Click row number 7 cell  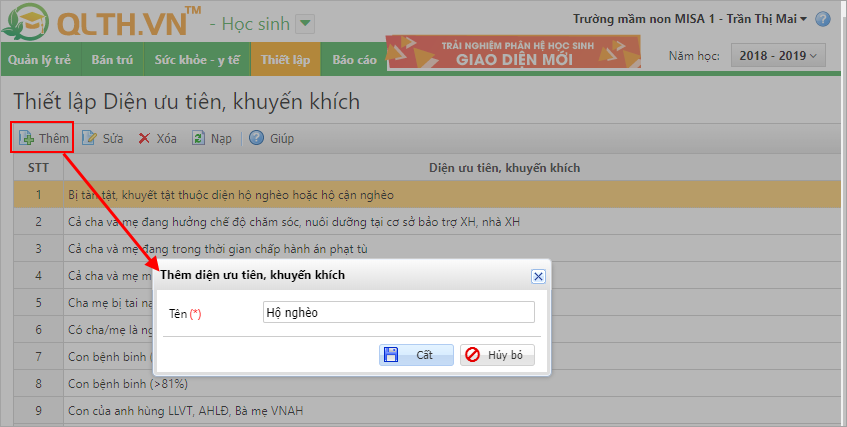coord(38,357)
